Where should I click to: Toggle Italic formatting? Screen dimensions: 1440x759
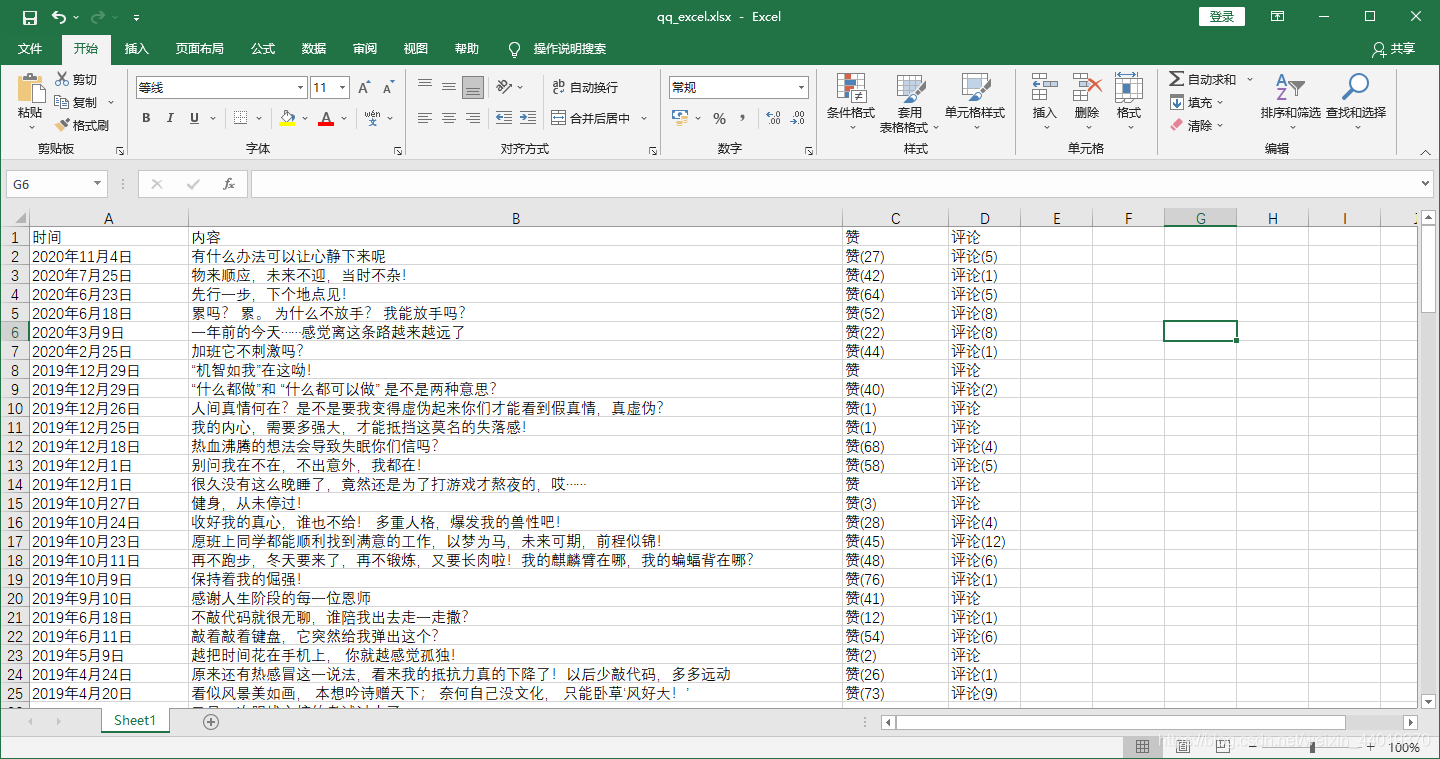(170, 118)
